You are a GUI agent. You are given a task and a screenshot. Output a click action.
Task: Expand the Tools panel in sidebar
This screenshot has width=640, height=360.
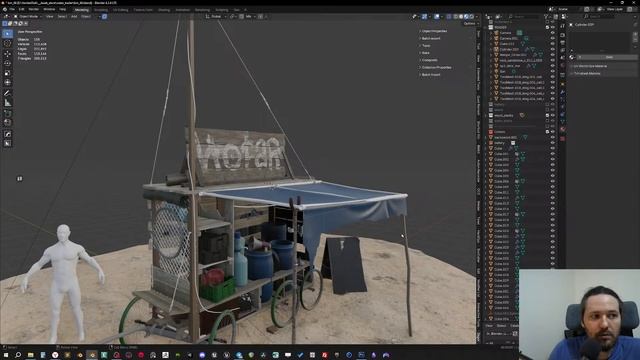[425, 46]
